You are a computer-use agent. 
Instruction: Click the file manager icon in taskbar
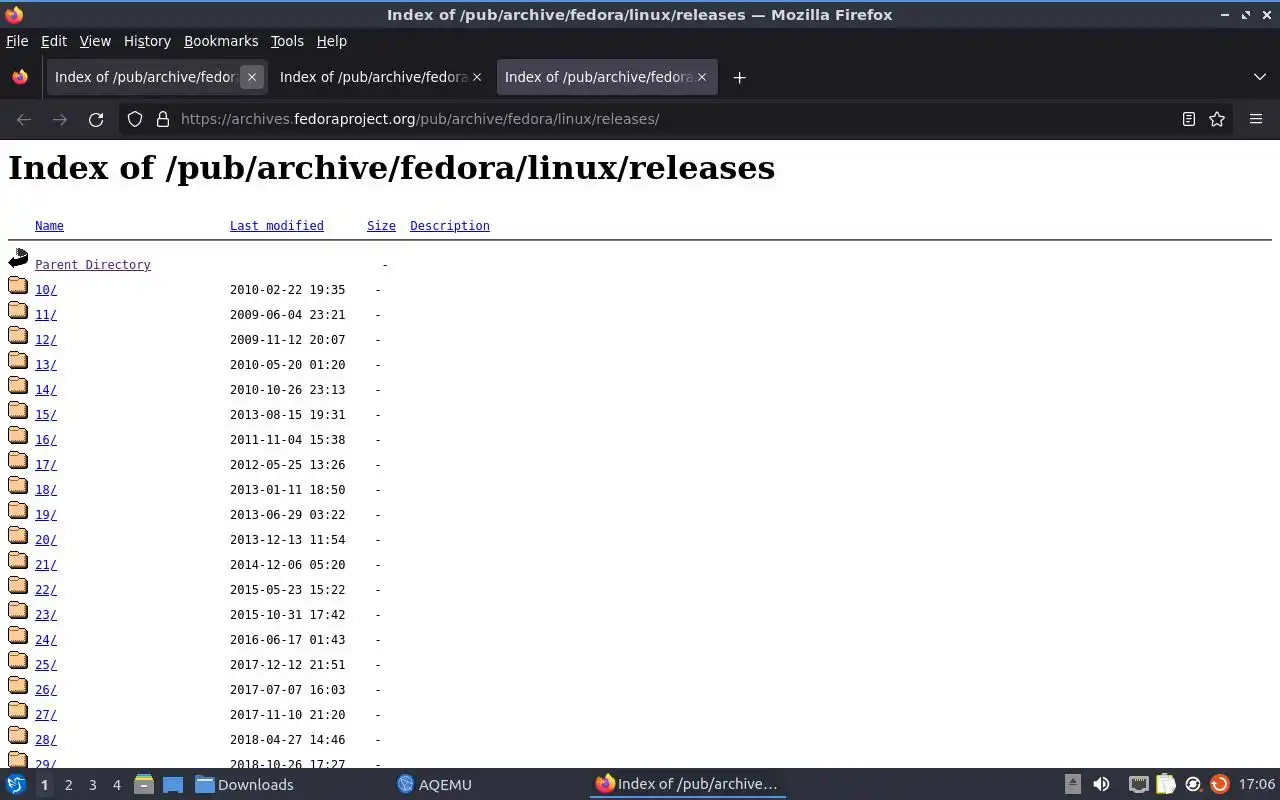(143, 784)
